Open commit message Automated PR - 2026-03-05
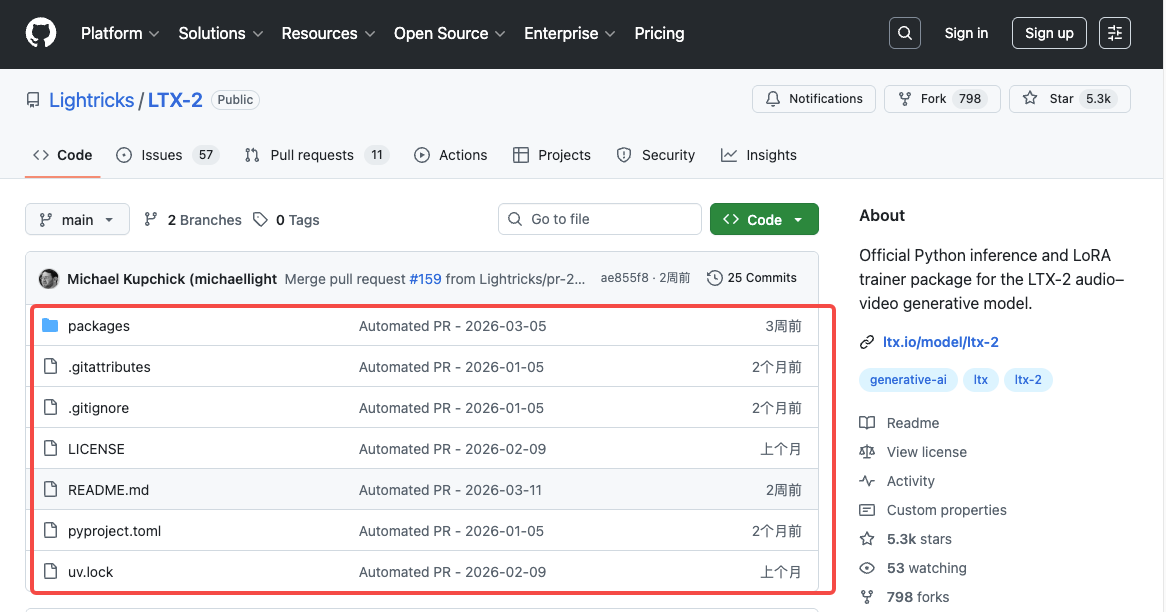Image resolution: width=1166 pixels, height=612 pixels. (x=452, y=326)
